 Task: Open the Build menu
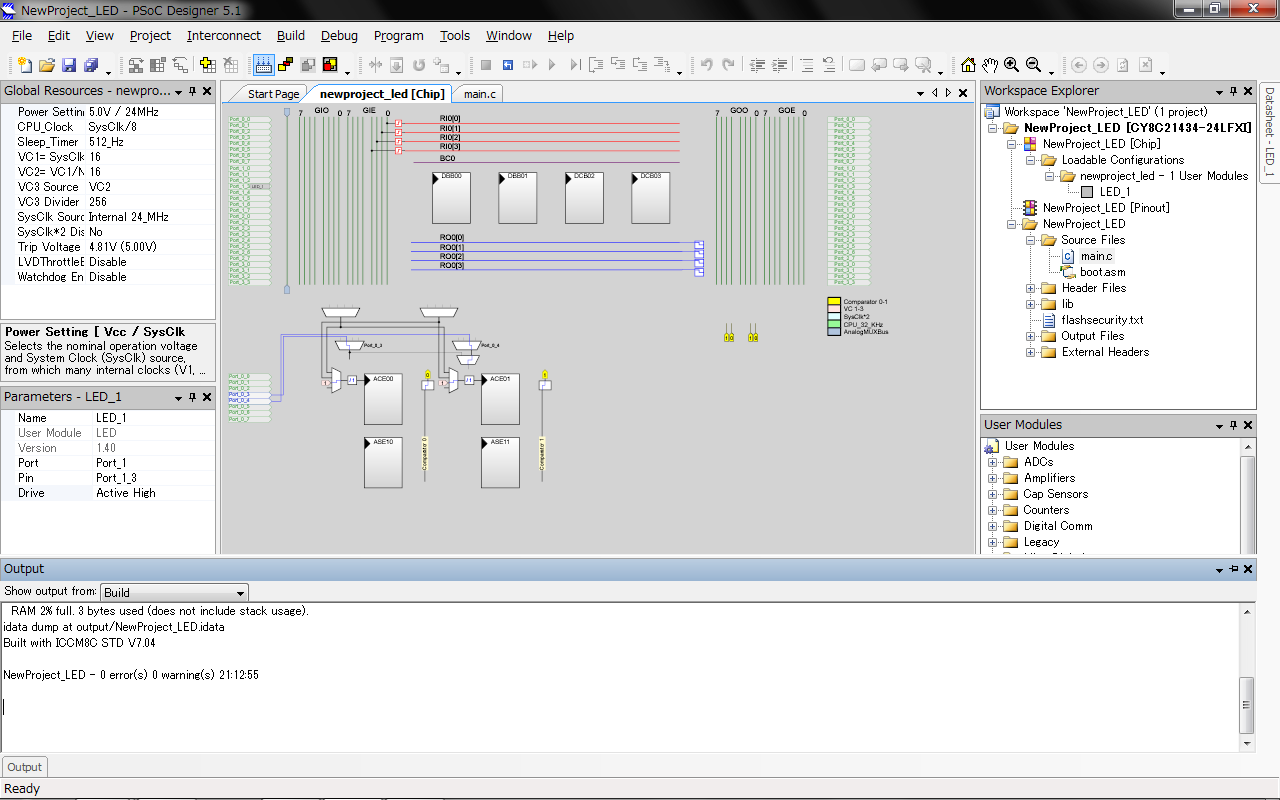[x=291, y=35]
